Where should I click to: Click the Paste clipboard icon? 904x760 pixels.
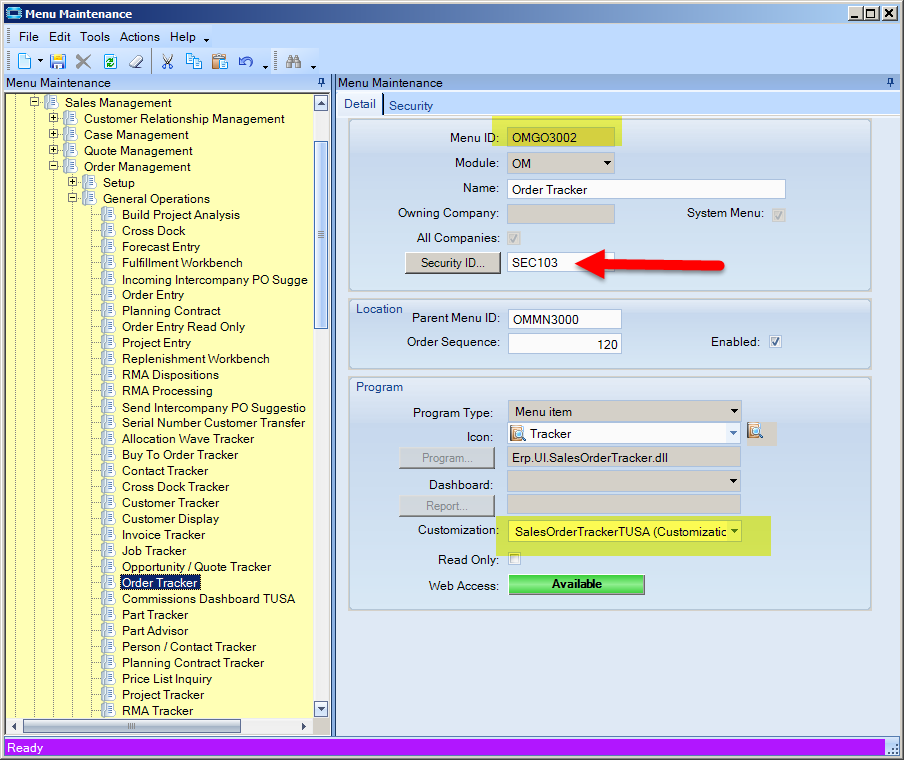tap(220, 62)
